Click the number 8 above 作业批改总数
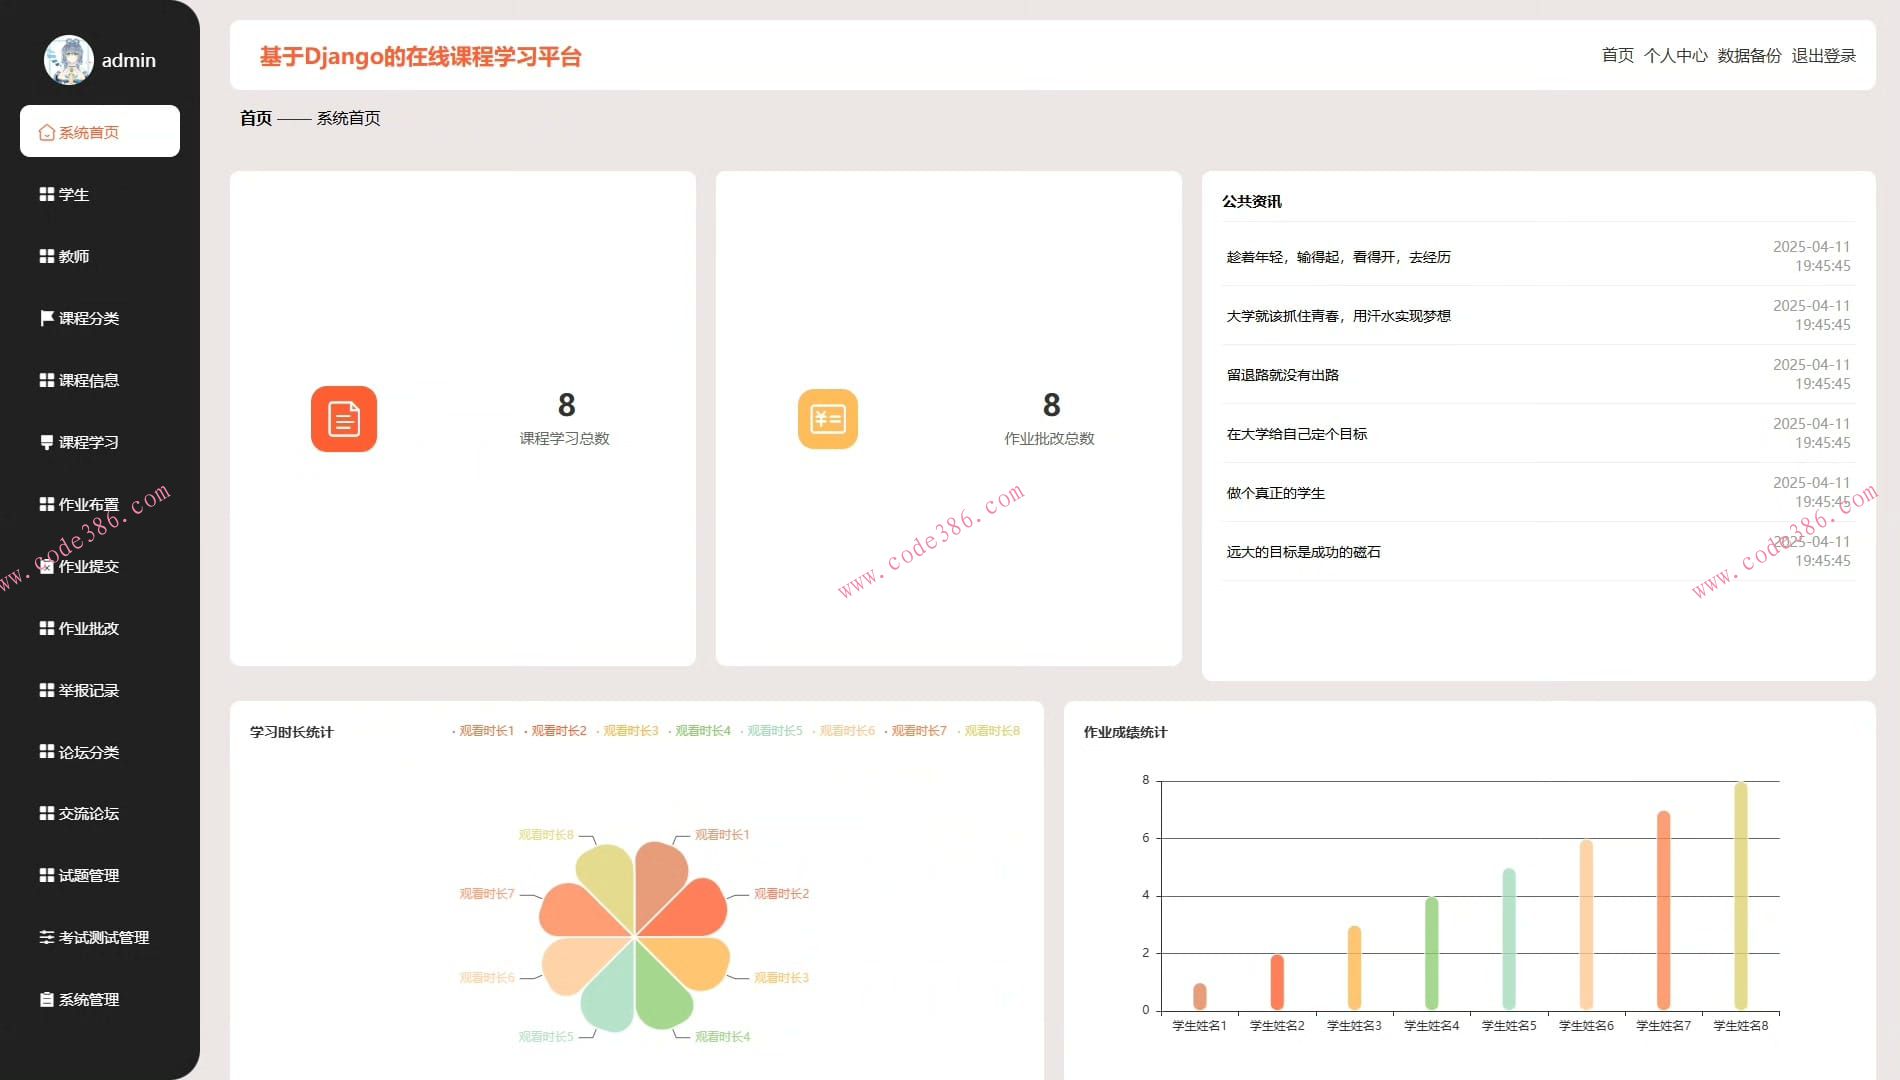The width and height of the screenshot is (1900, 1080). coord(1052,405)
